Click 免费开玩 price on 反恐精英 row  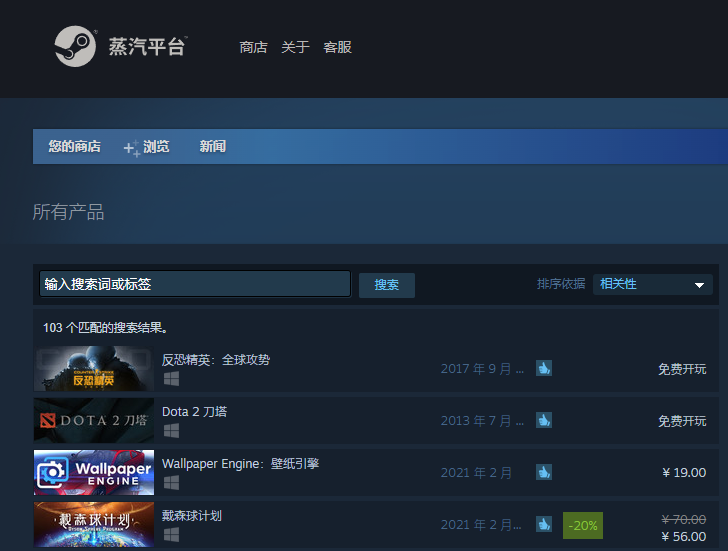click(x=682, y=369)
